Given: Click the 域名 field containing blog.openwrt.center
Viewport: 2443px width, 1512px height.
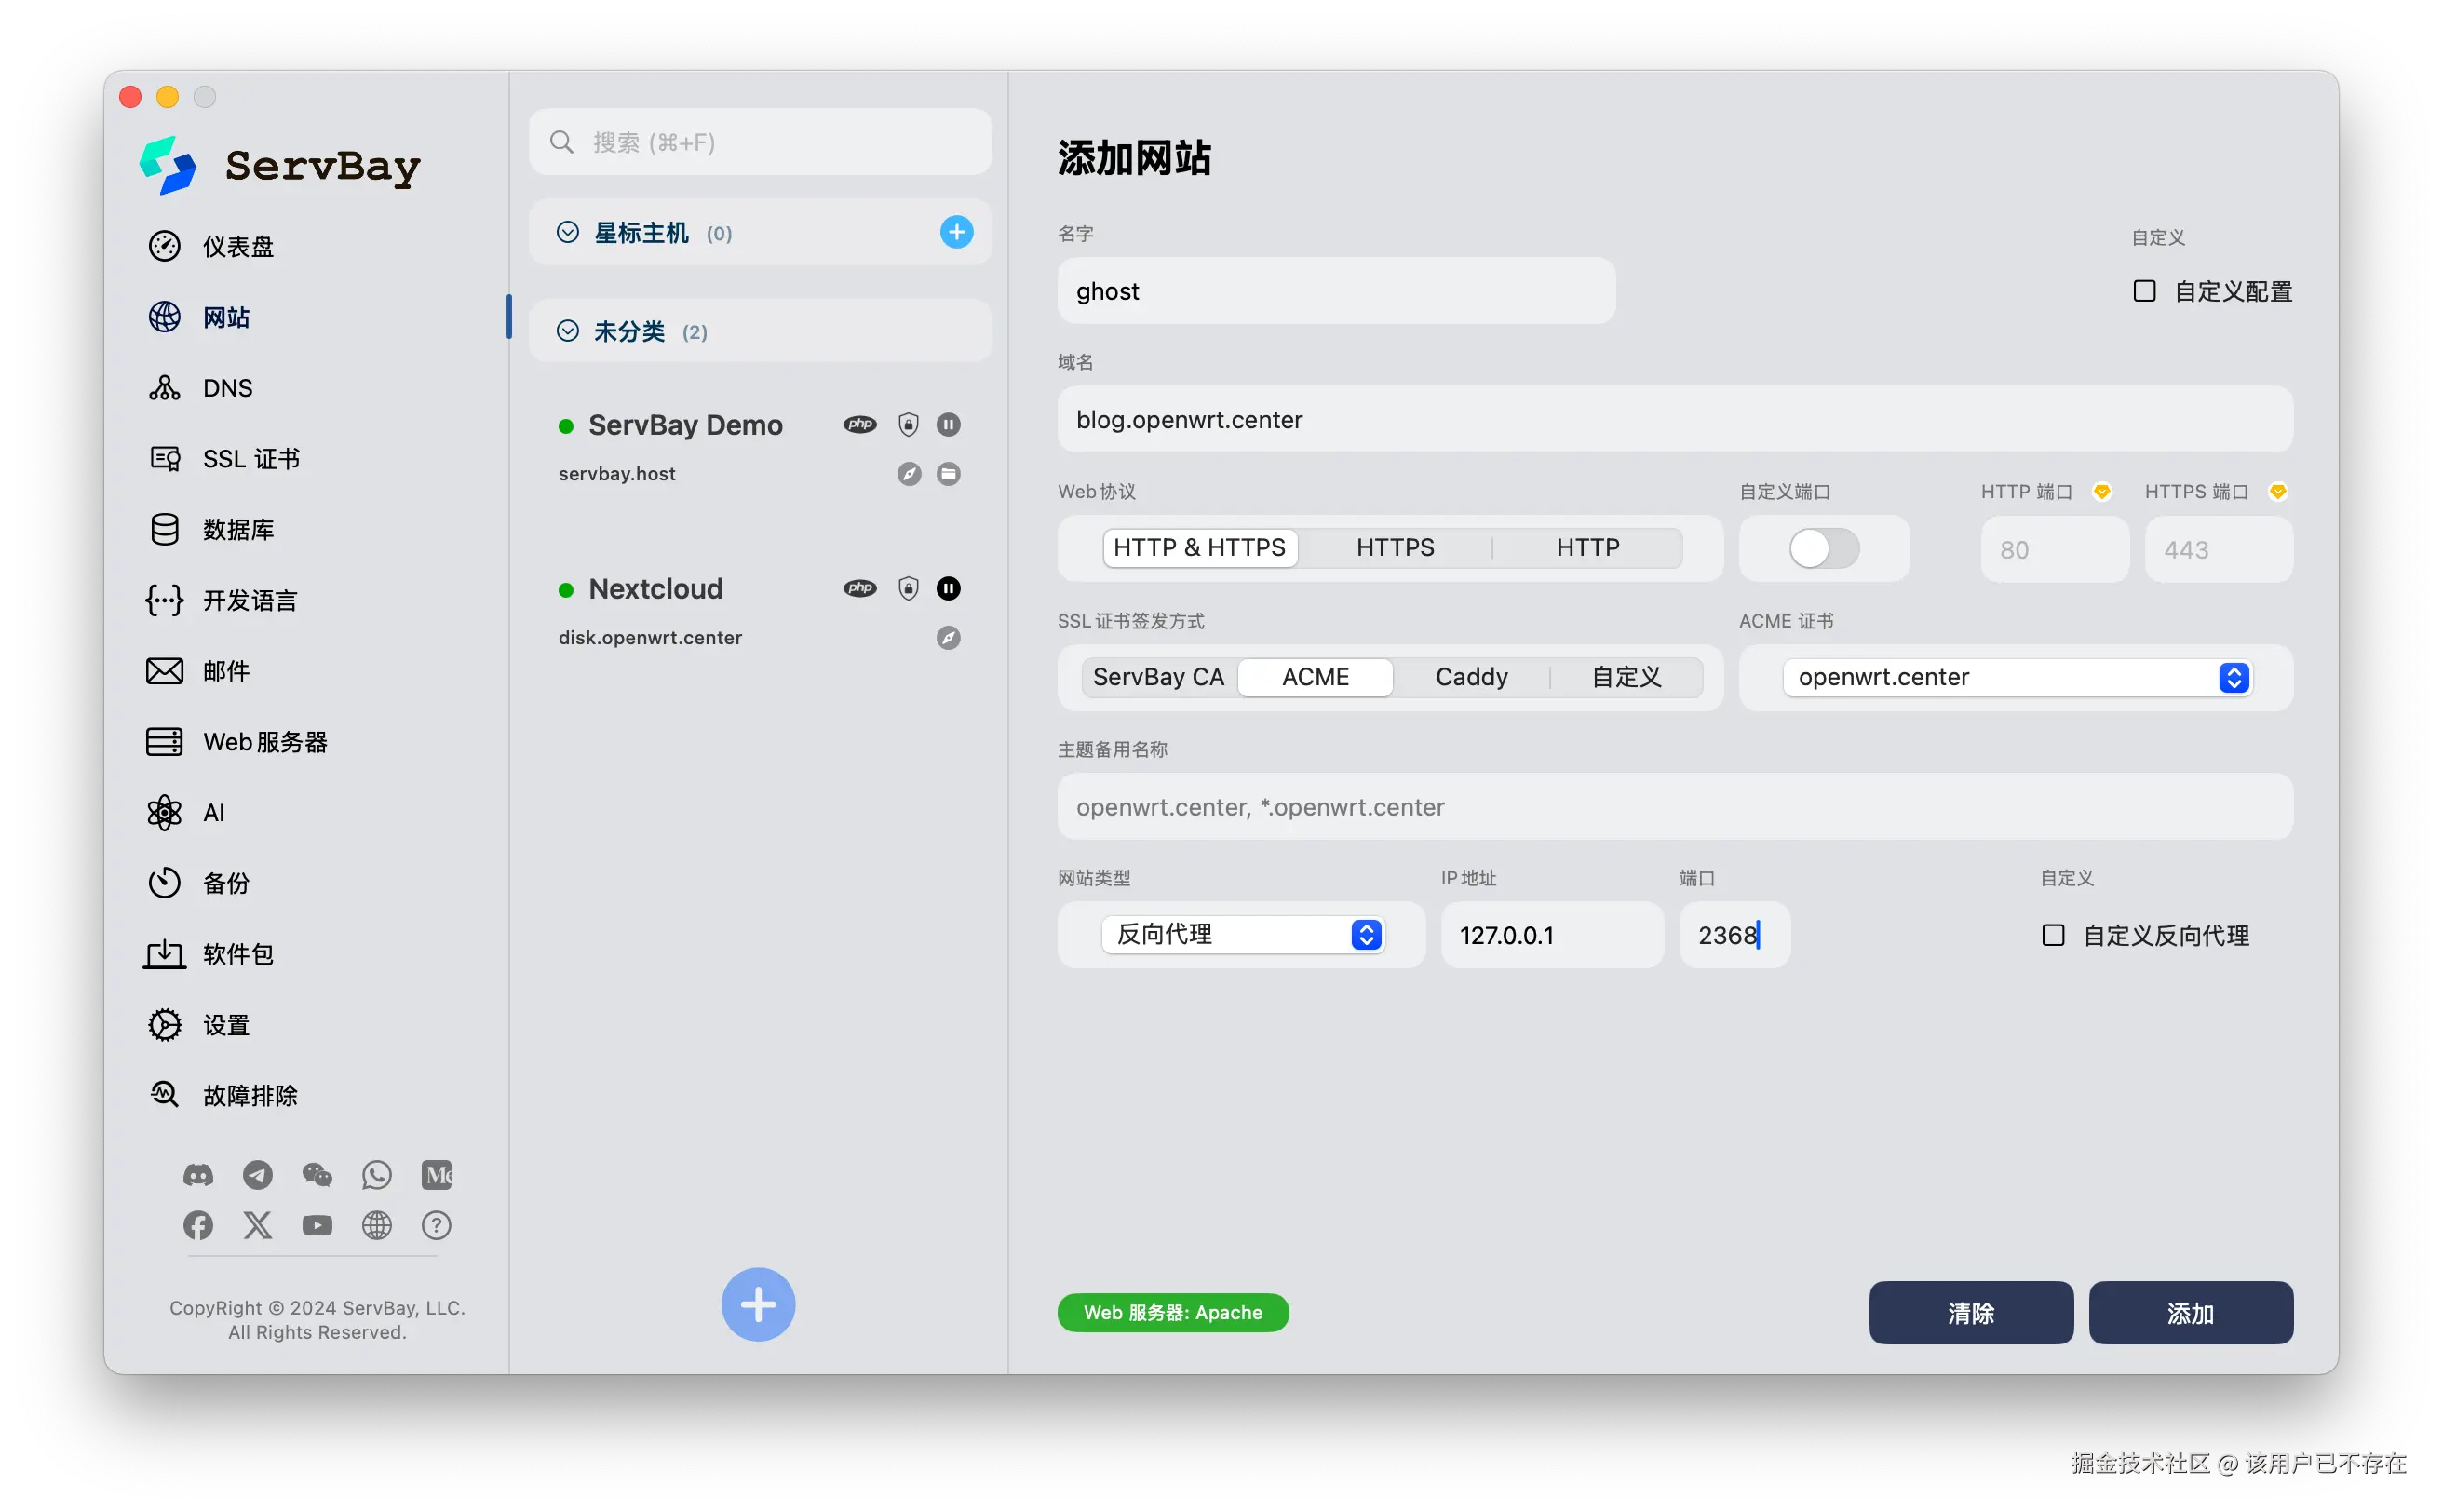Looking at the screenshot, I should (x=1674, y=420).
